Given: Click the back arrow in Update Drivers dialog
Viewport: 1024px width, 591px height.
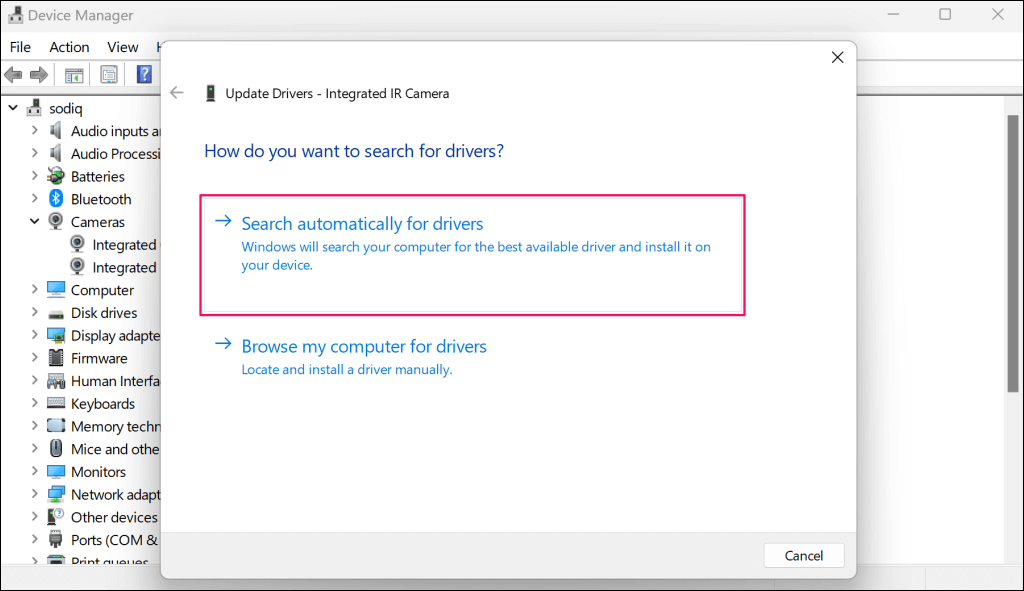Looking at the screenshot, I should 177,93.
